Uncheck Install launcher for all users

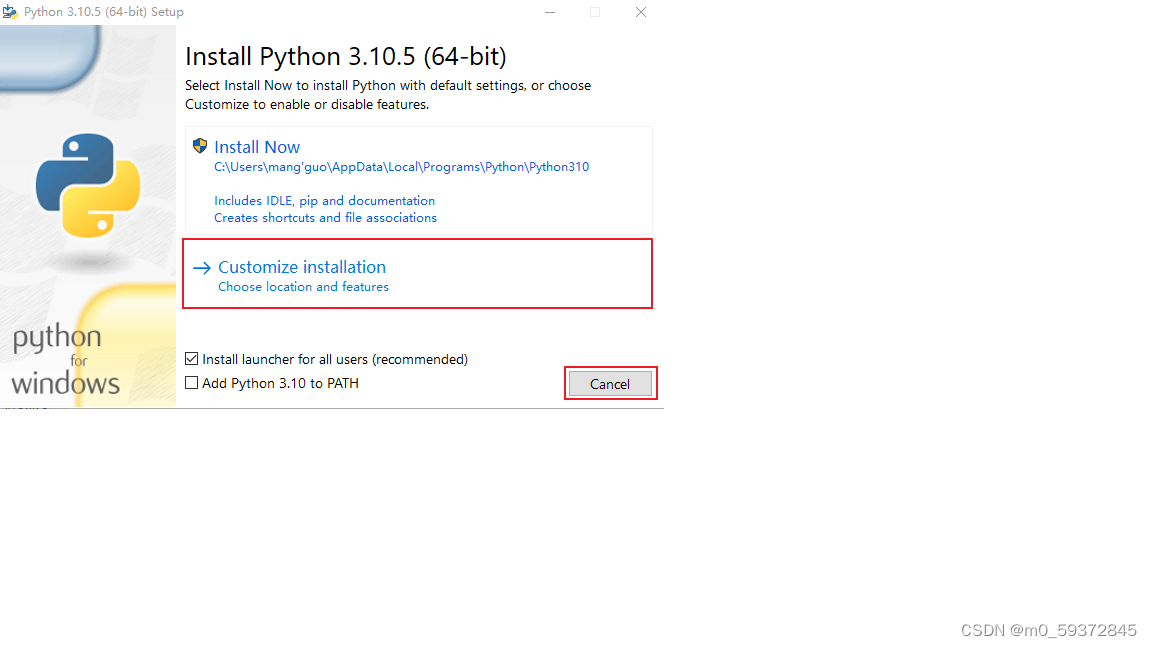coord(192,359)
